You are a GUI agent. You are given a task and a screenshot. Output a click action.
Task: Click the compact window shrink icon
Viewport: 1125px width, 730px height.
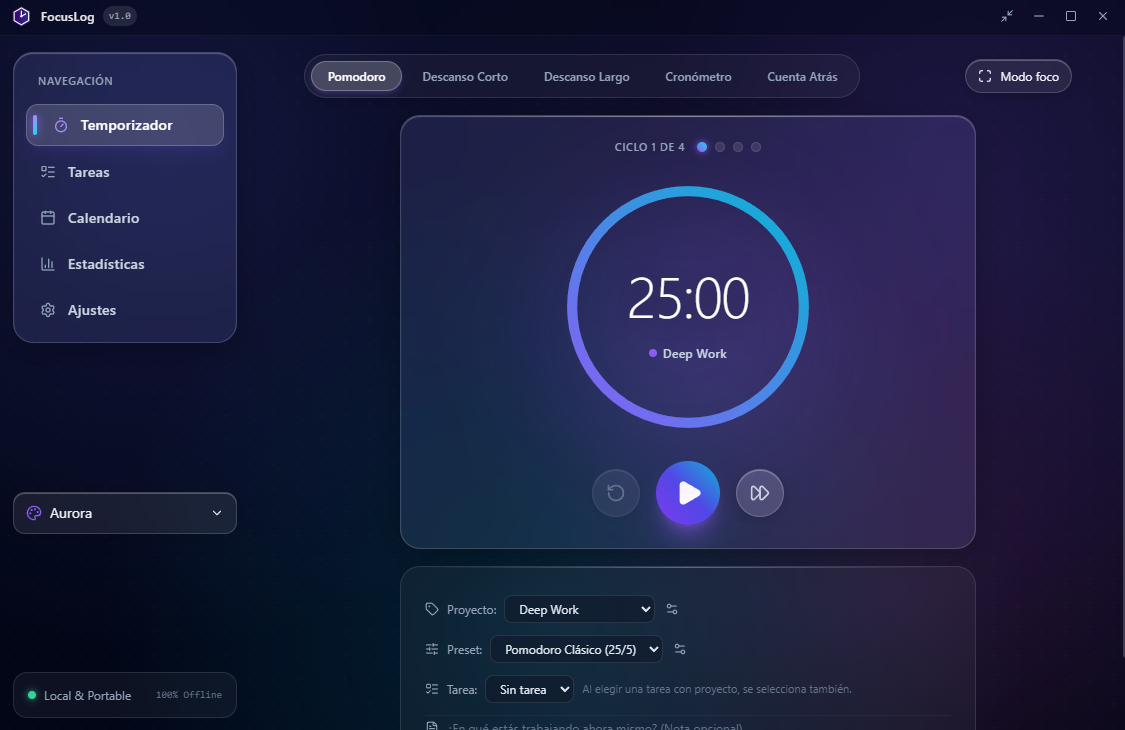tap(1007, 16)
